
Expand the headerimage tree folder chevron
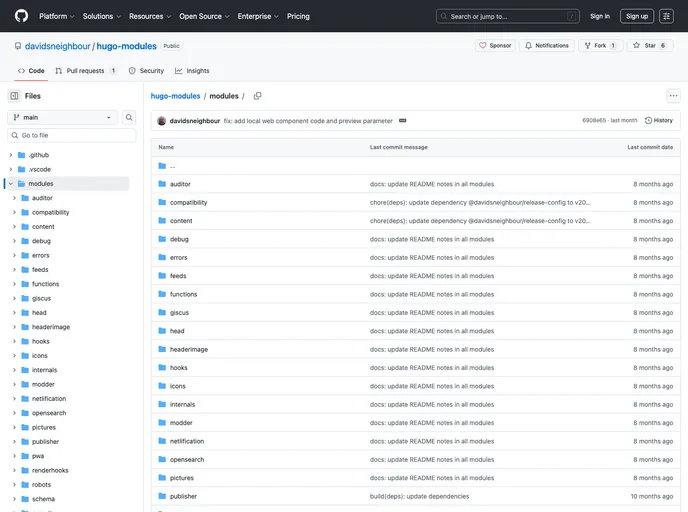(x=14, y=327)
